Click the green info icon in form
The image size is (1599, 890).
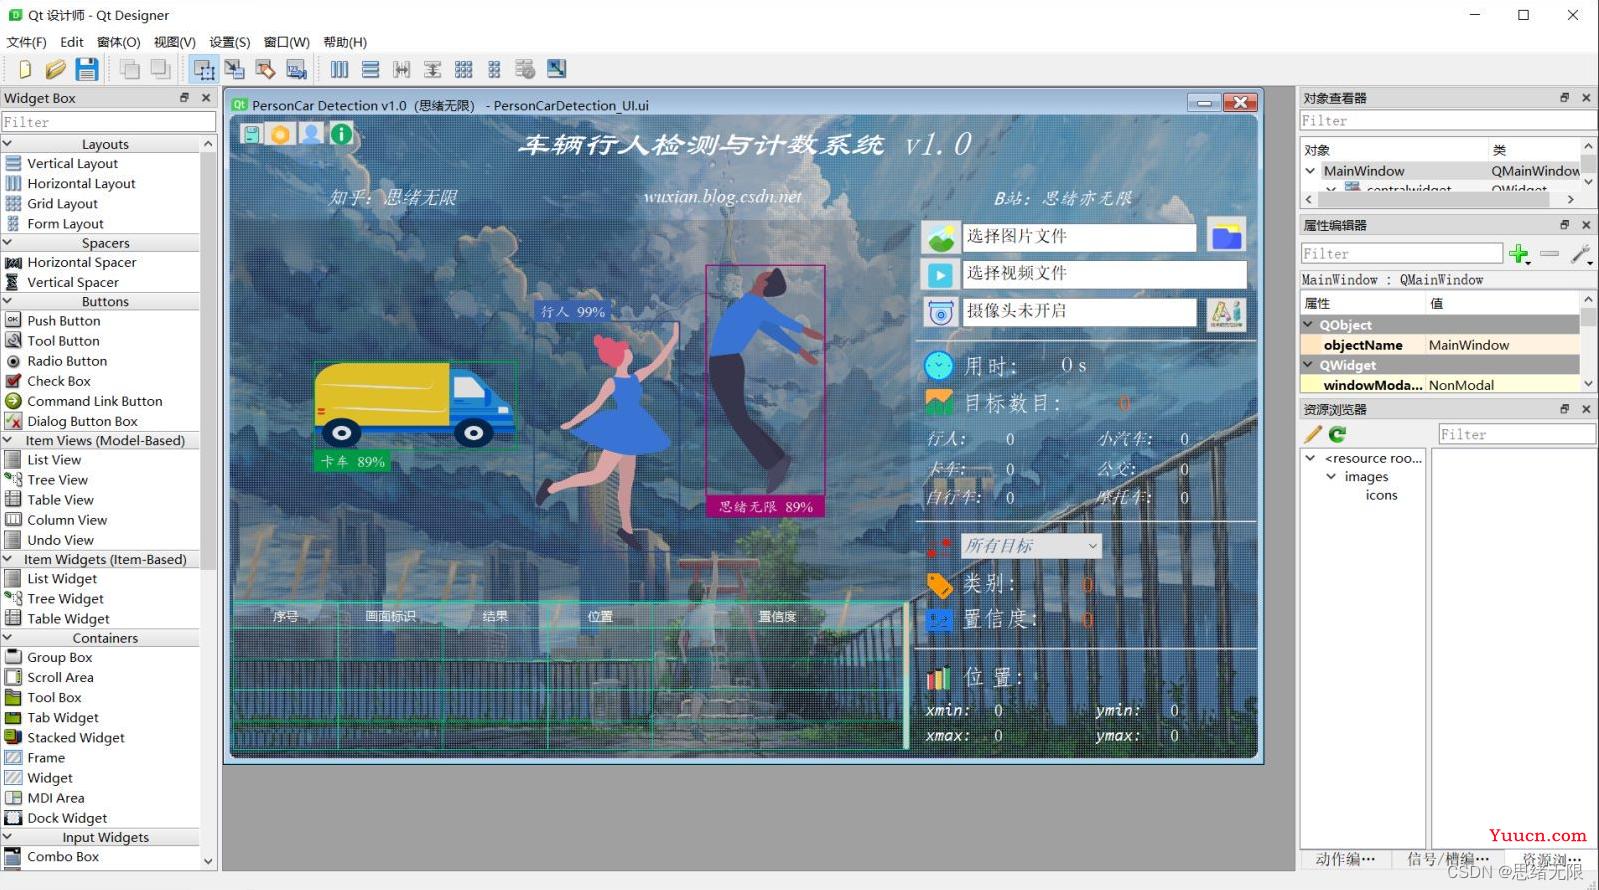point(342,134)
